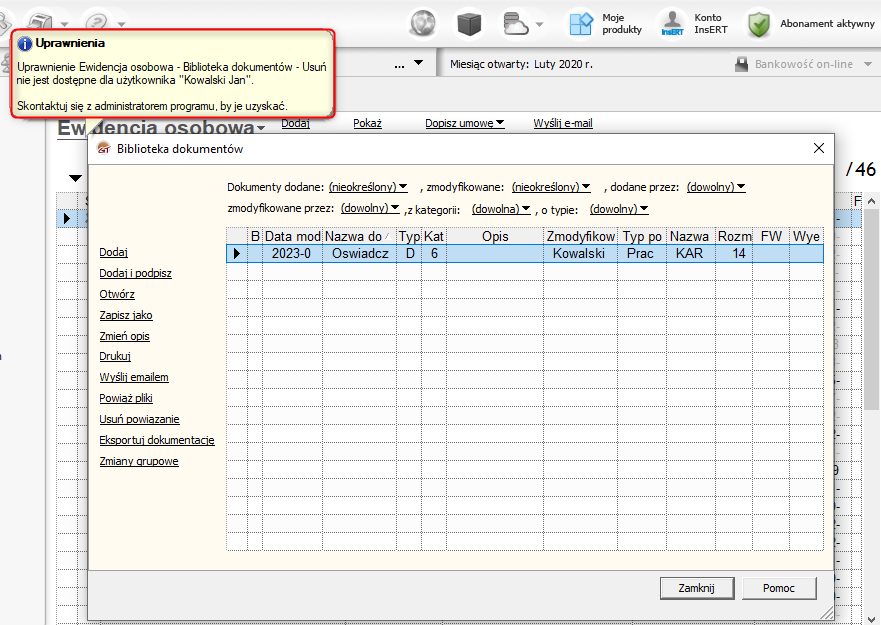Click Dodaj i podpisz
The image size is (881, 625).
(x=135, y=273)
